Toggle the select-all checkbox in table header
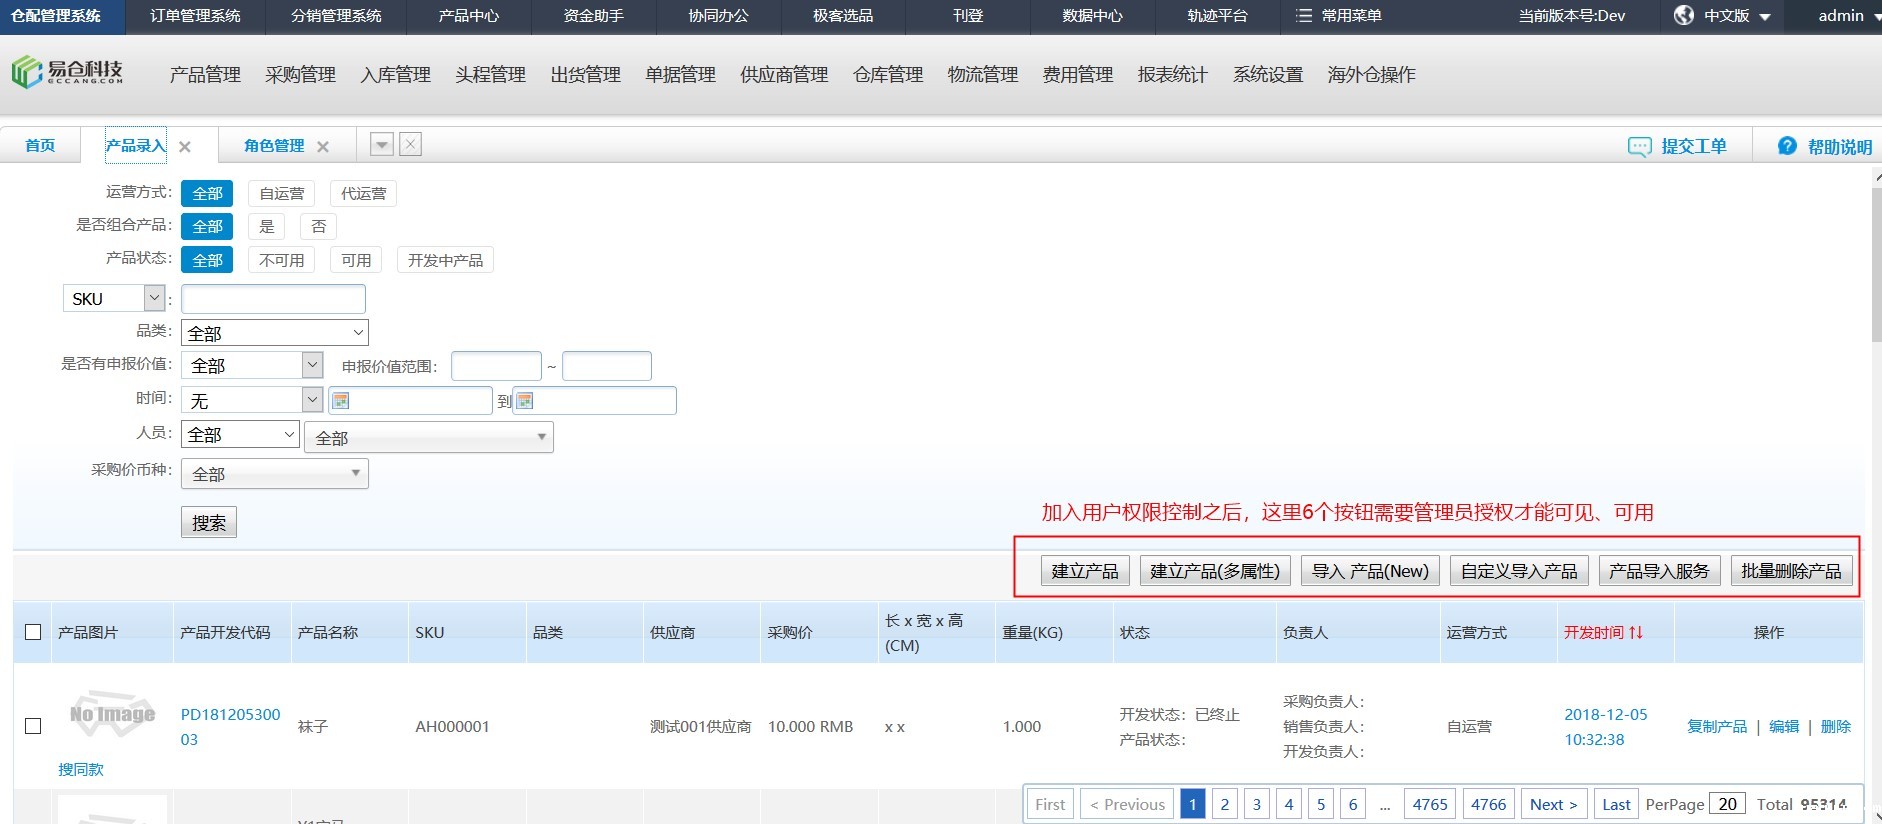This screenshot has width=1882, height=824. tap(33, 632)
